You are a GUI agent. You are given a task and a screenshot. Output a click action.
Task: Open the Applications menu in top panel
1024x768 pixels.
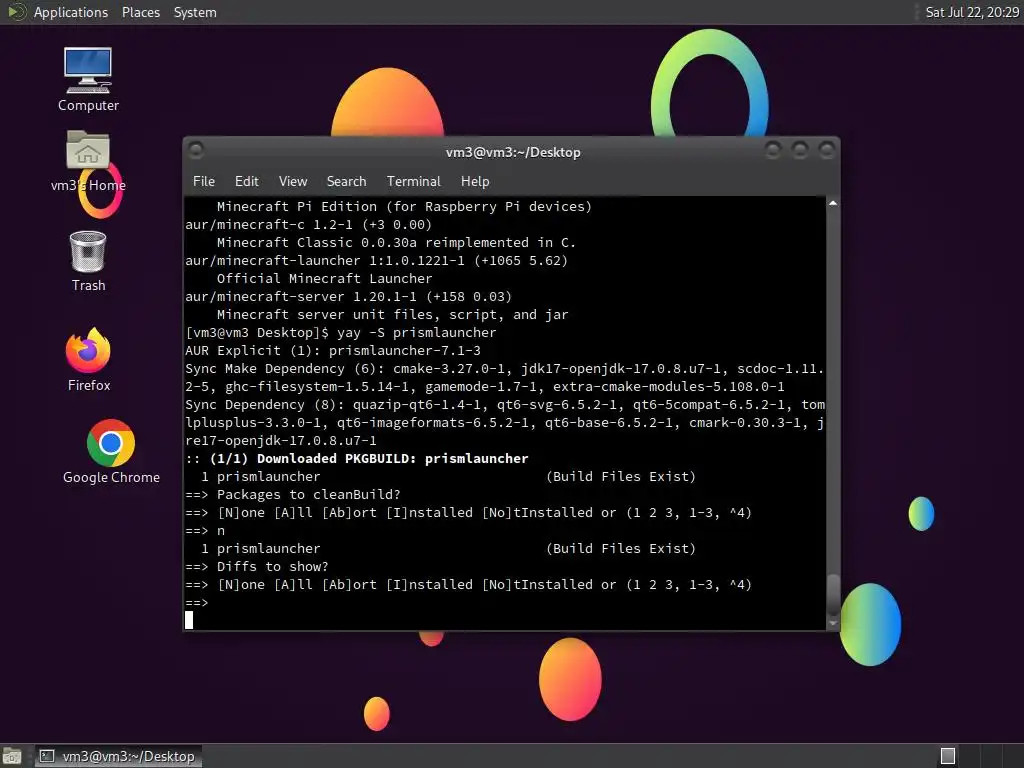71,12
